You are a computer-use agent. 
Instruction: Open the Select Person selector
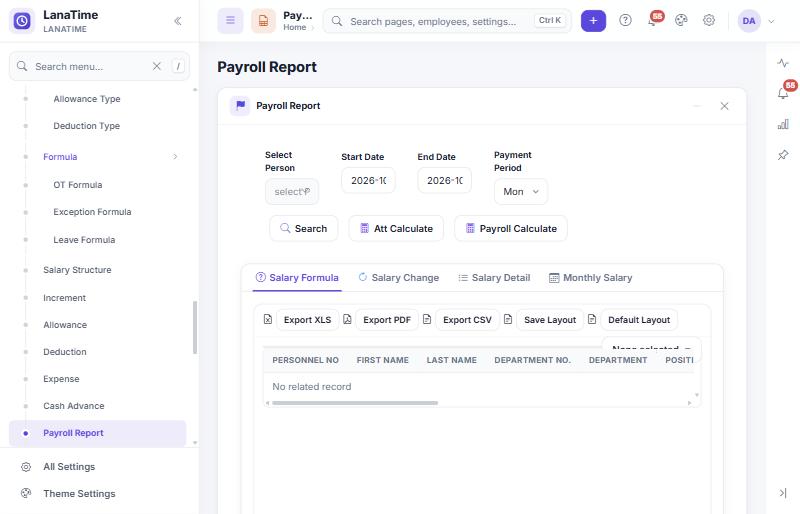tap(292, 192)
